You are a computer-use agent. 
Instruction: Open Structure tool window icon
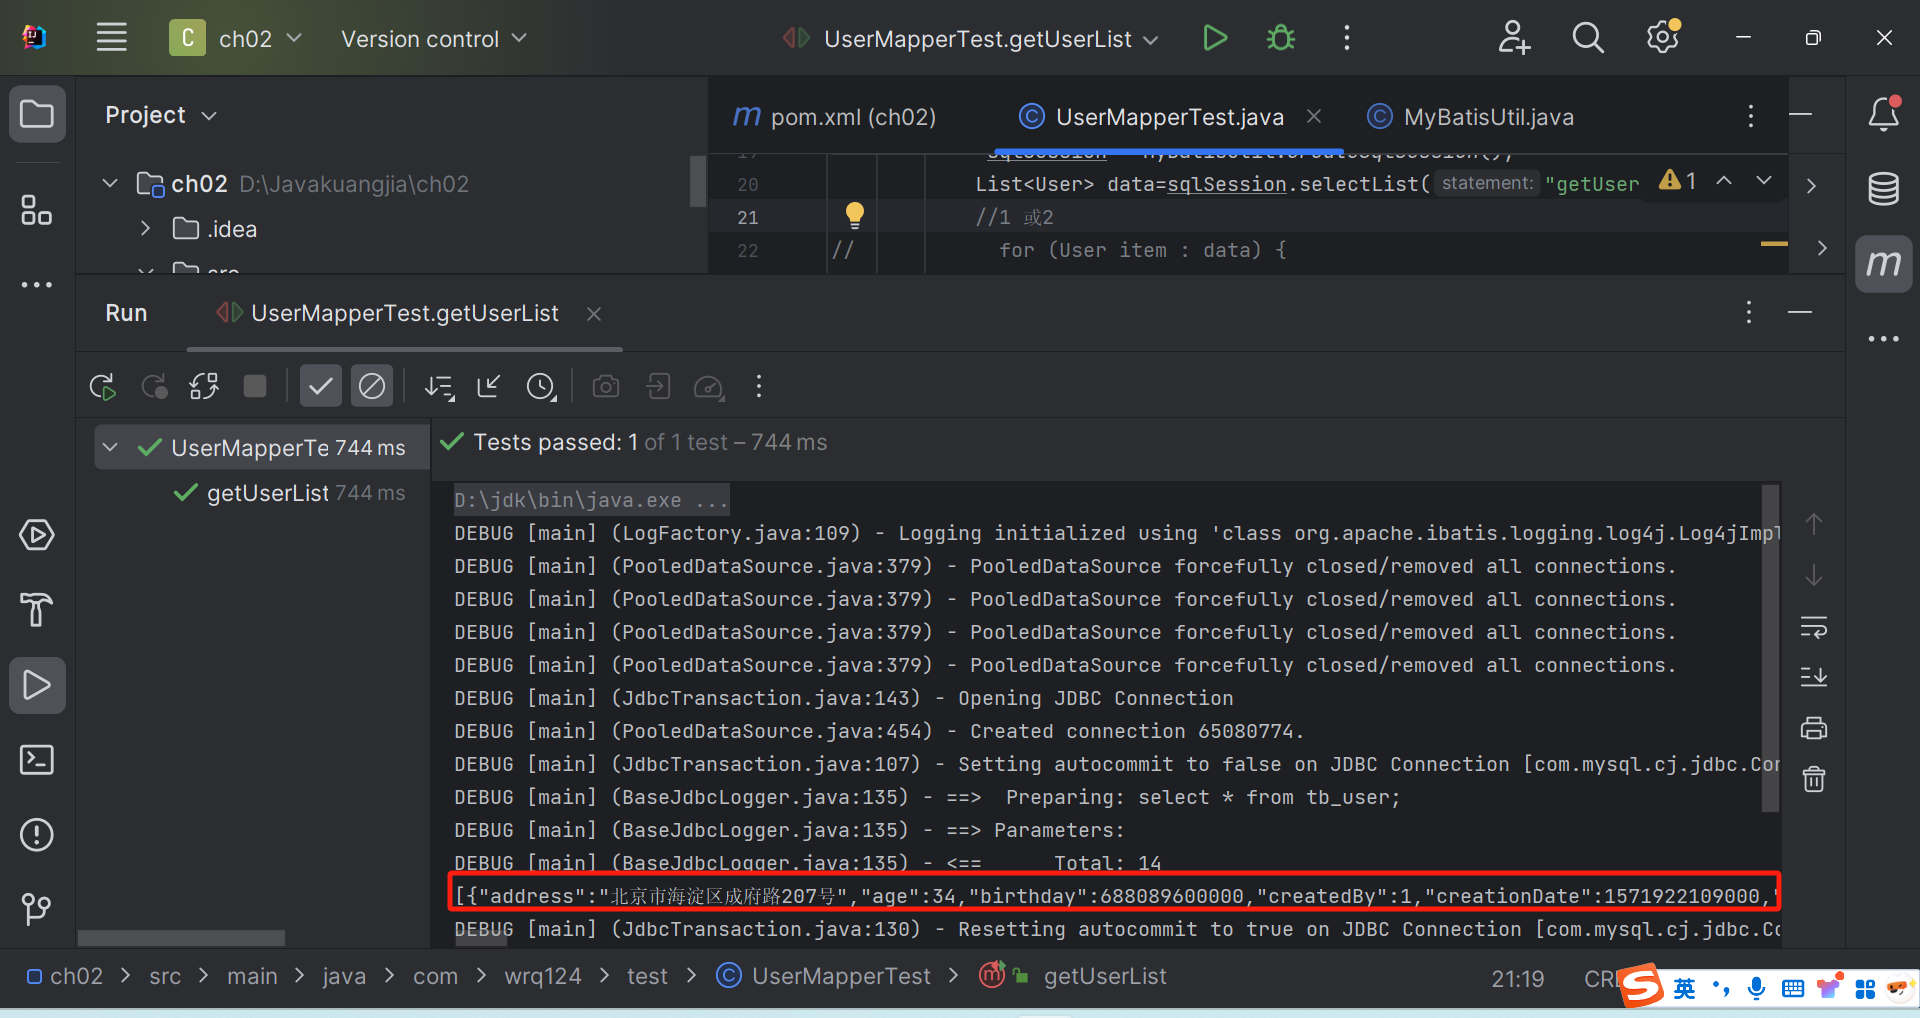pyautogui.click(x=37, y=210)
